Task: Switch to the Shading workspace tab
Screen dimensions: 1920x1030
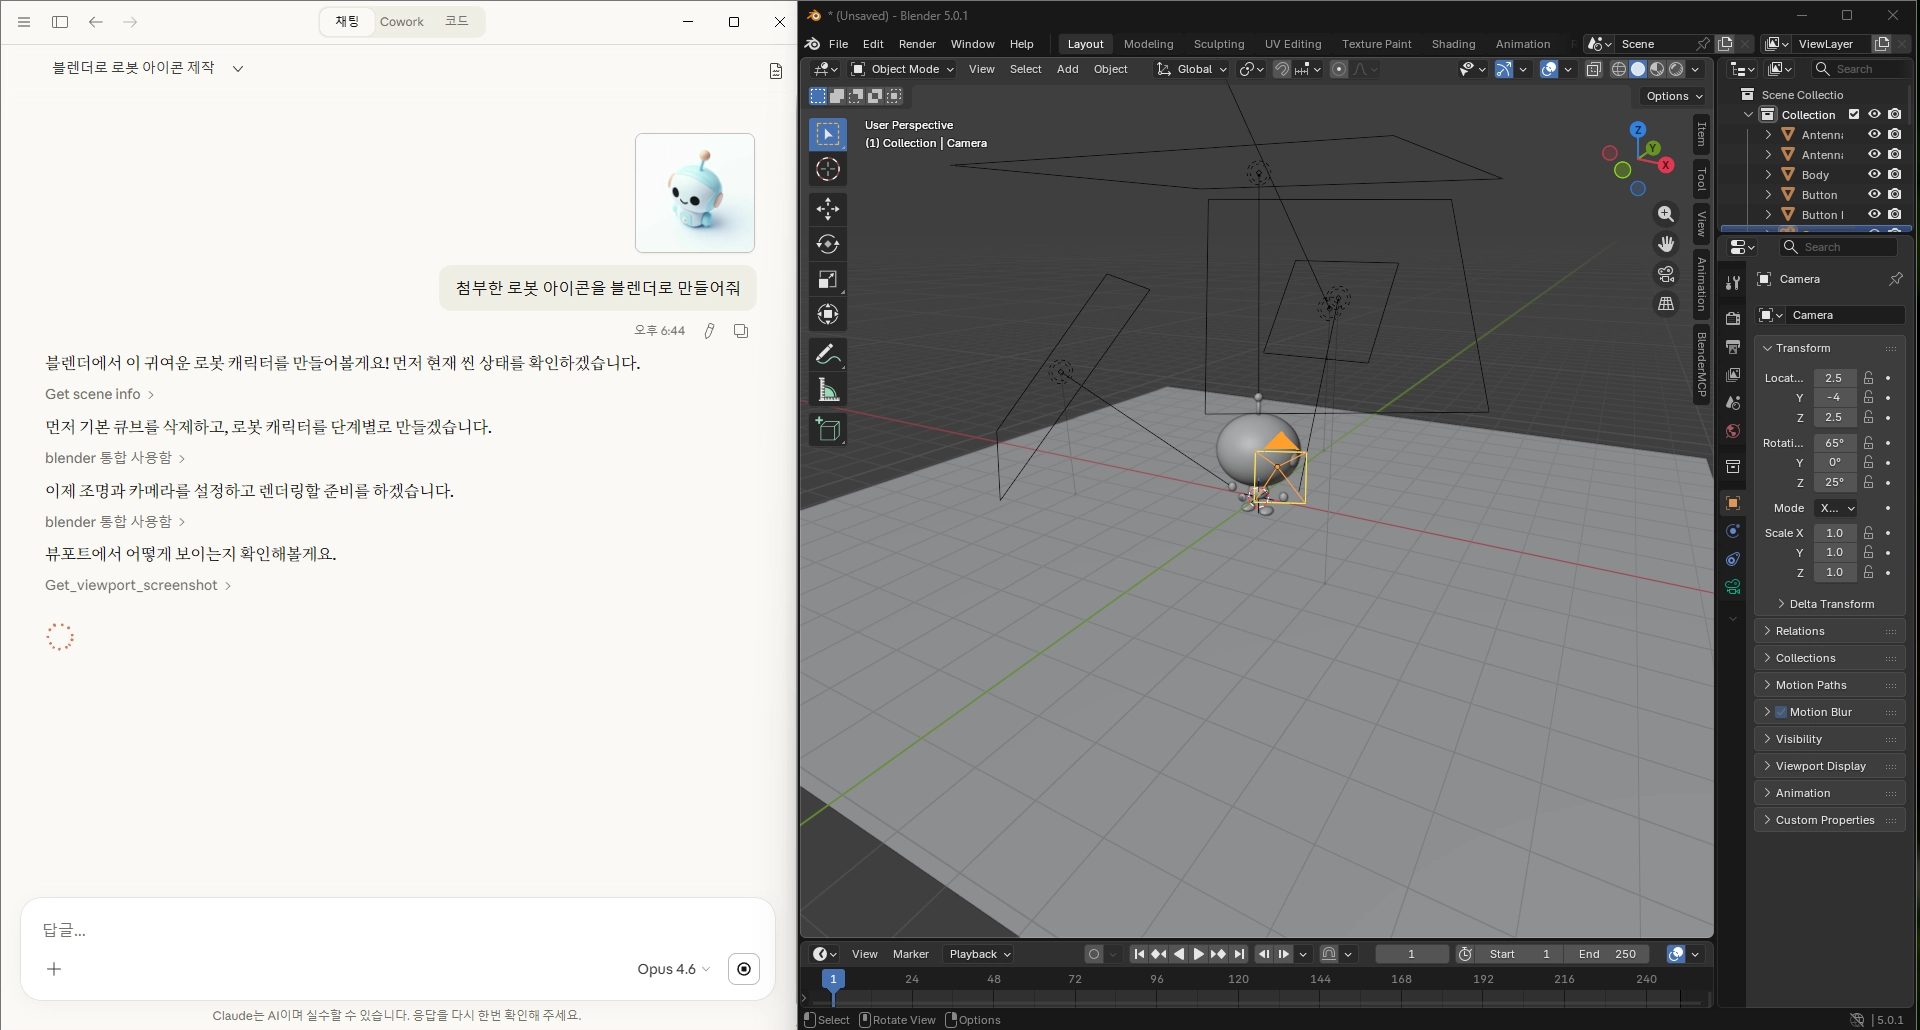Action: click(1452, 44)
